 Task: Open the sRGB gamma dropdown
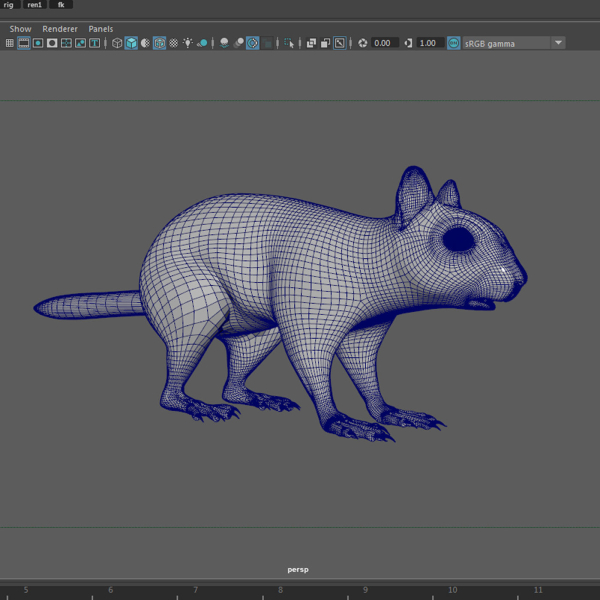point(514,43)
